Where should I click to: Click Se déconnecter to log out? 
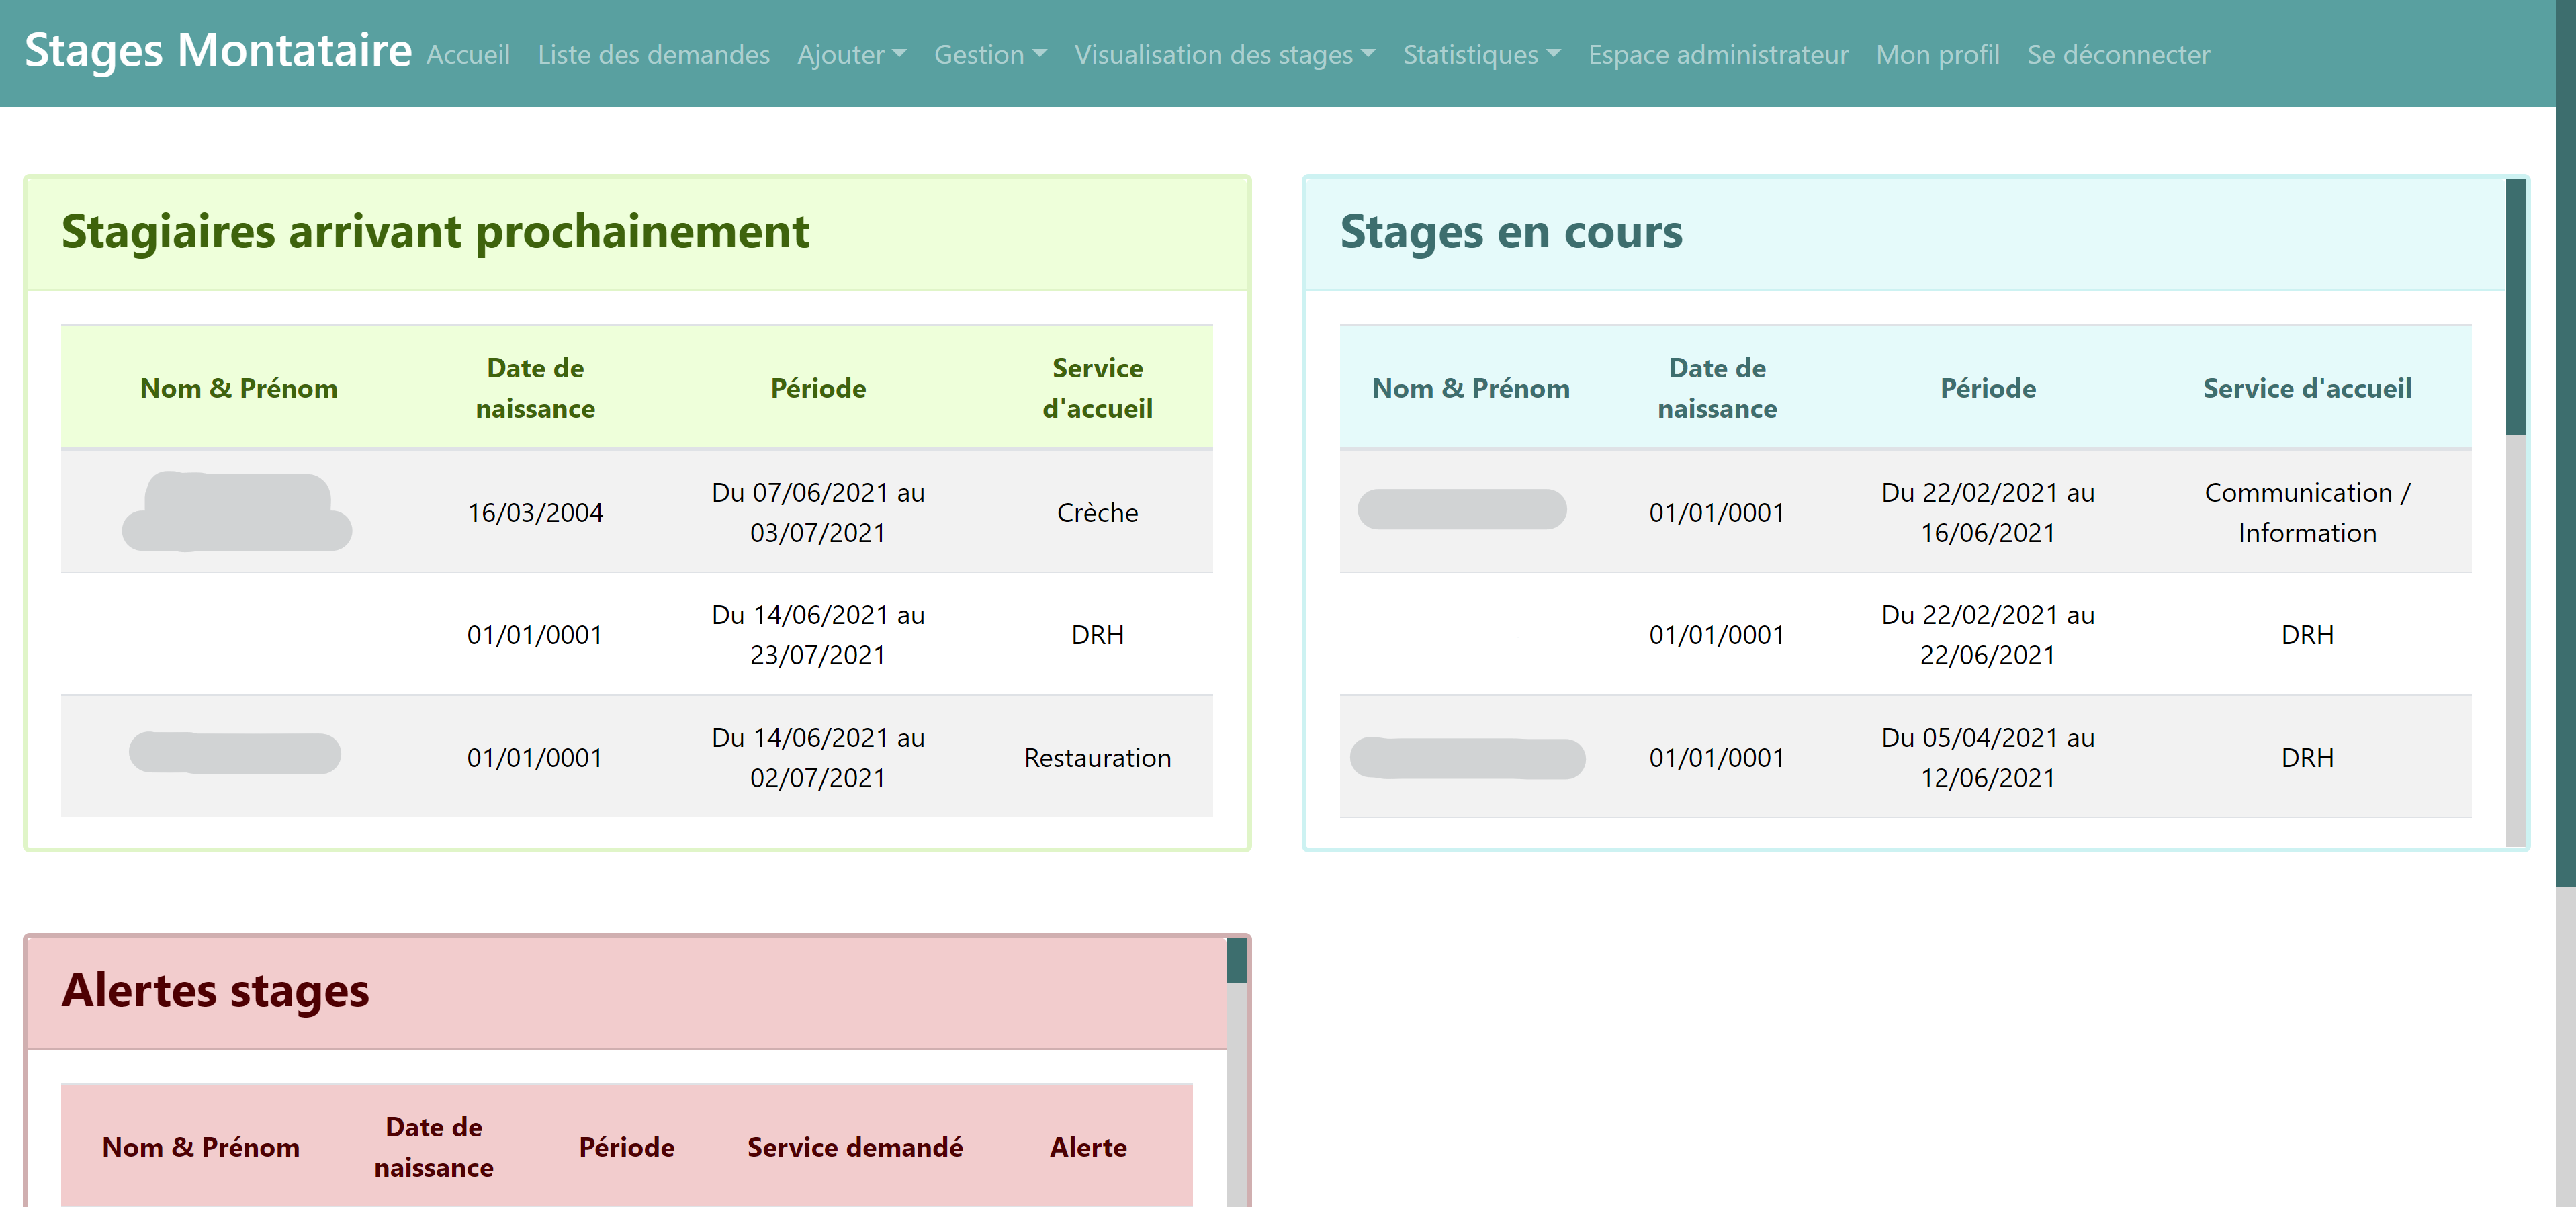click(x=2118, y=55)
